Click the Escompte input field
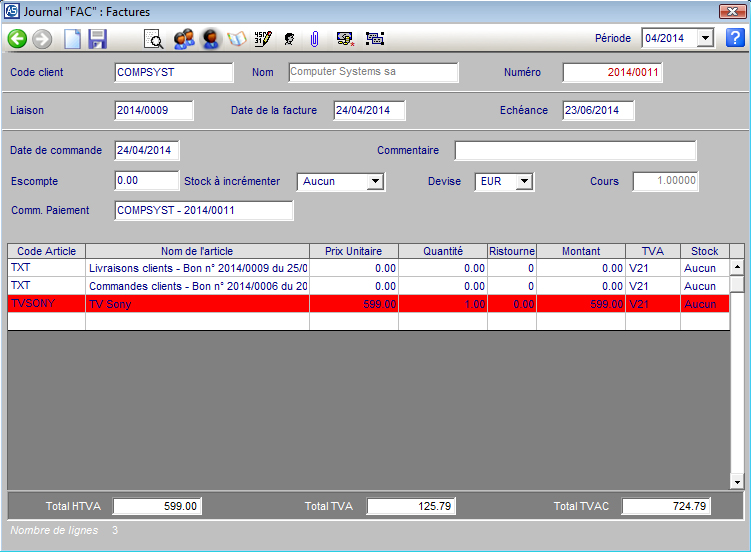This screenshot has height=552, width=751. pos(146,181)
